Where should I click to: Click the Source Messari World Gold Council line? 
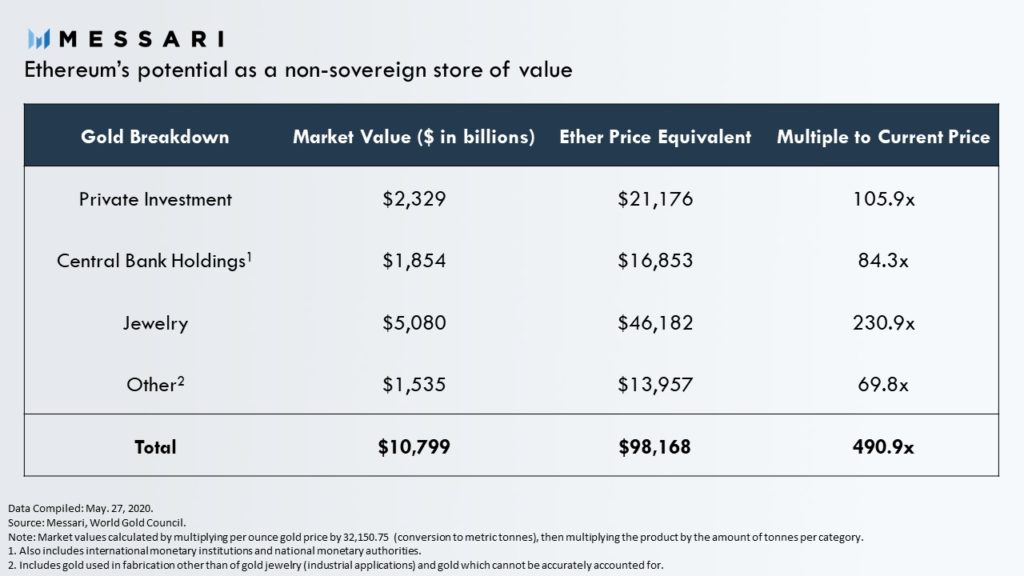tap(97, 522)
